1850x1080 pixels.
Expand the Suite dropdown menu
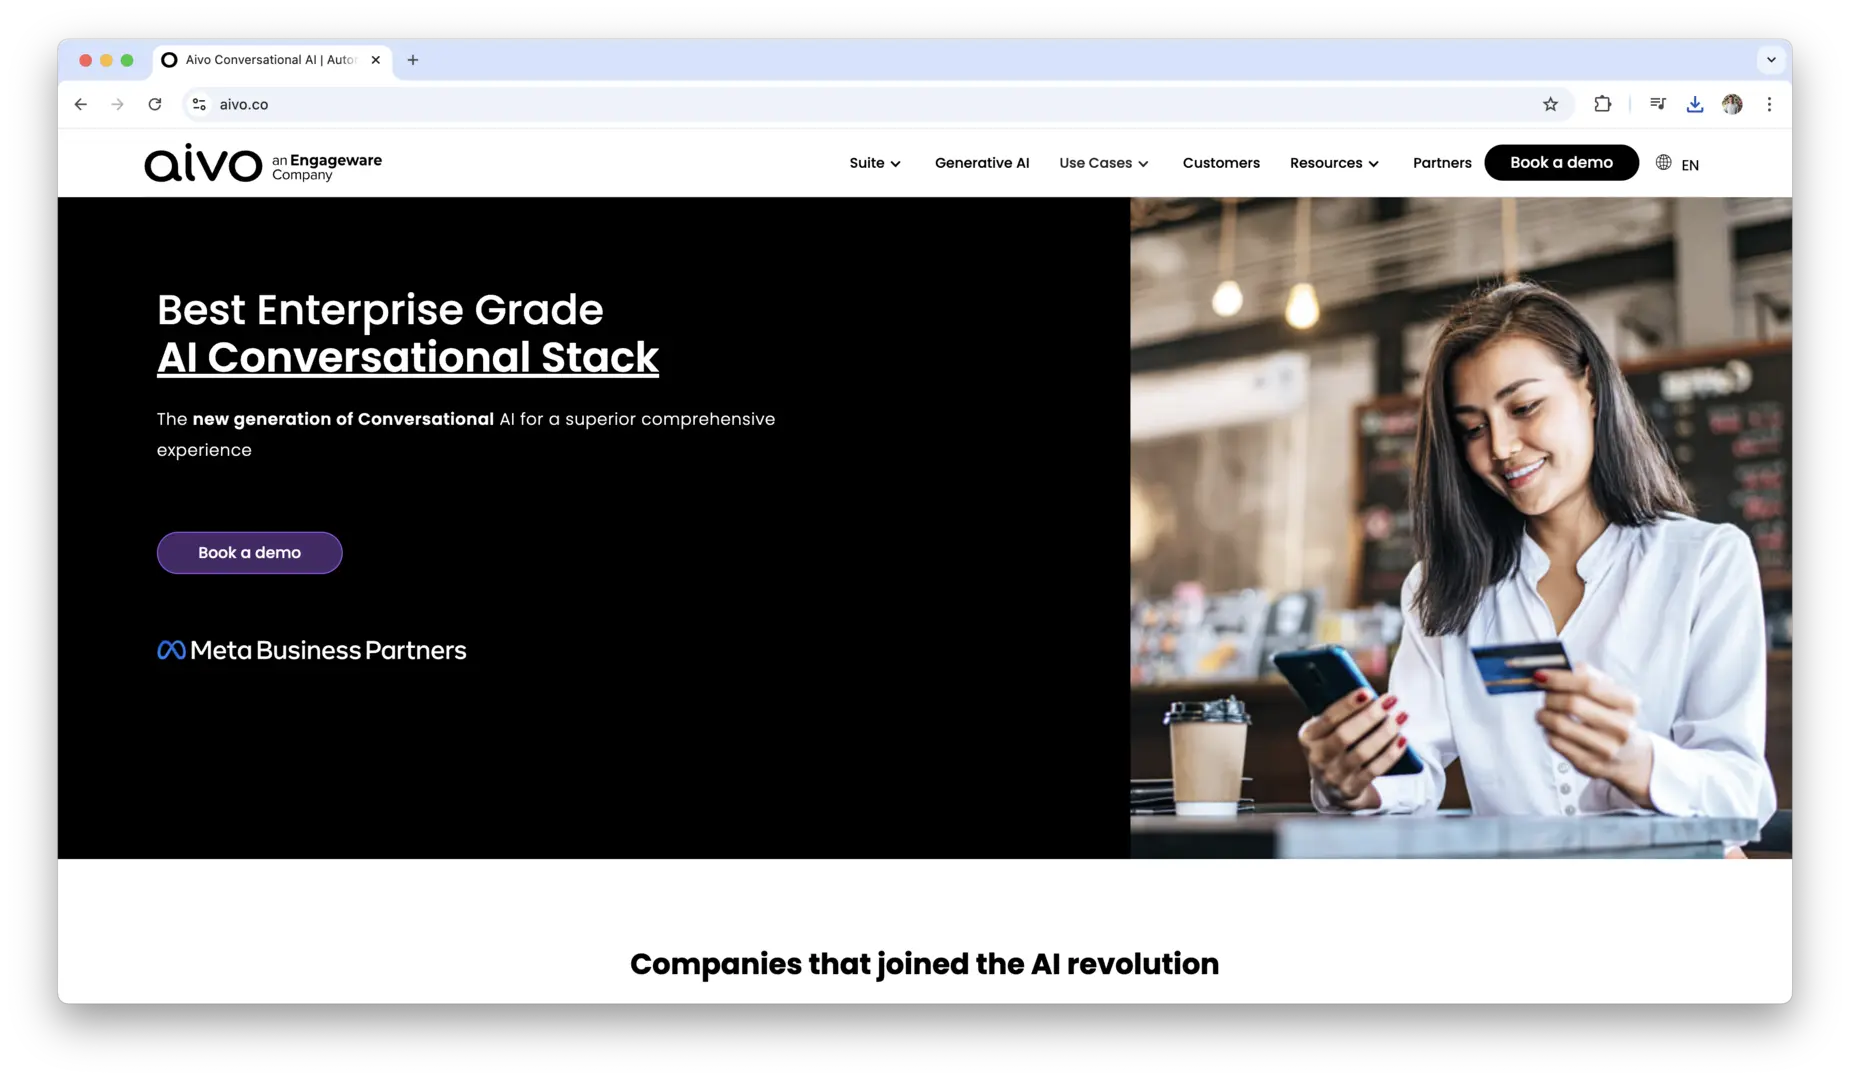pos(874,163)
